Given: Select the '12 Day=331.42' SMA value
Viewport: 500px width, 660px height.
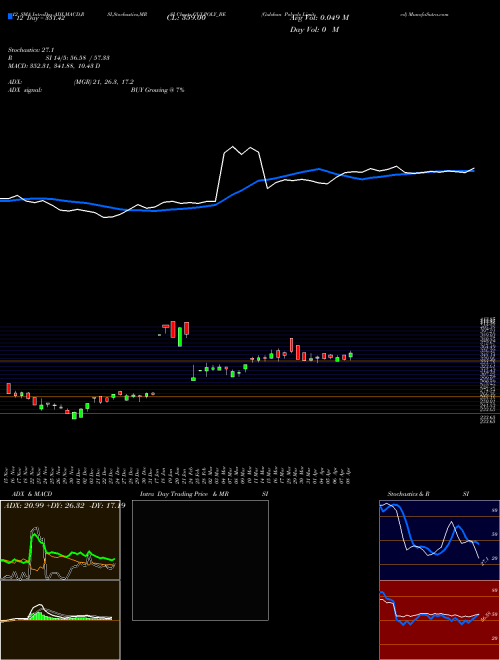Looking at the screenshot, I should (39, 18).
